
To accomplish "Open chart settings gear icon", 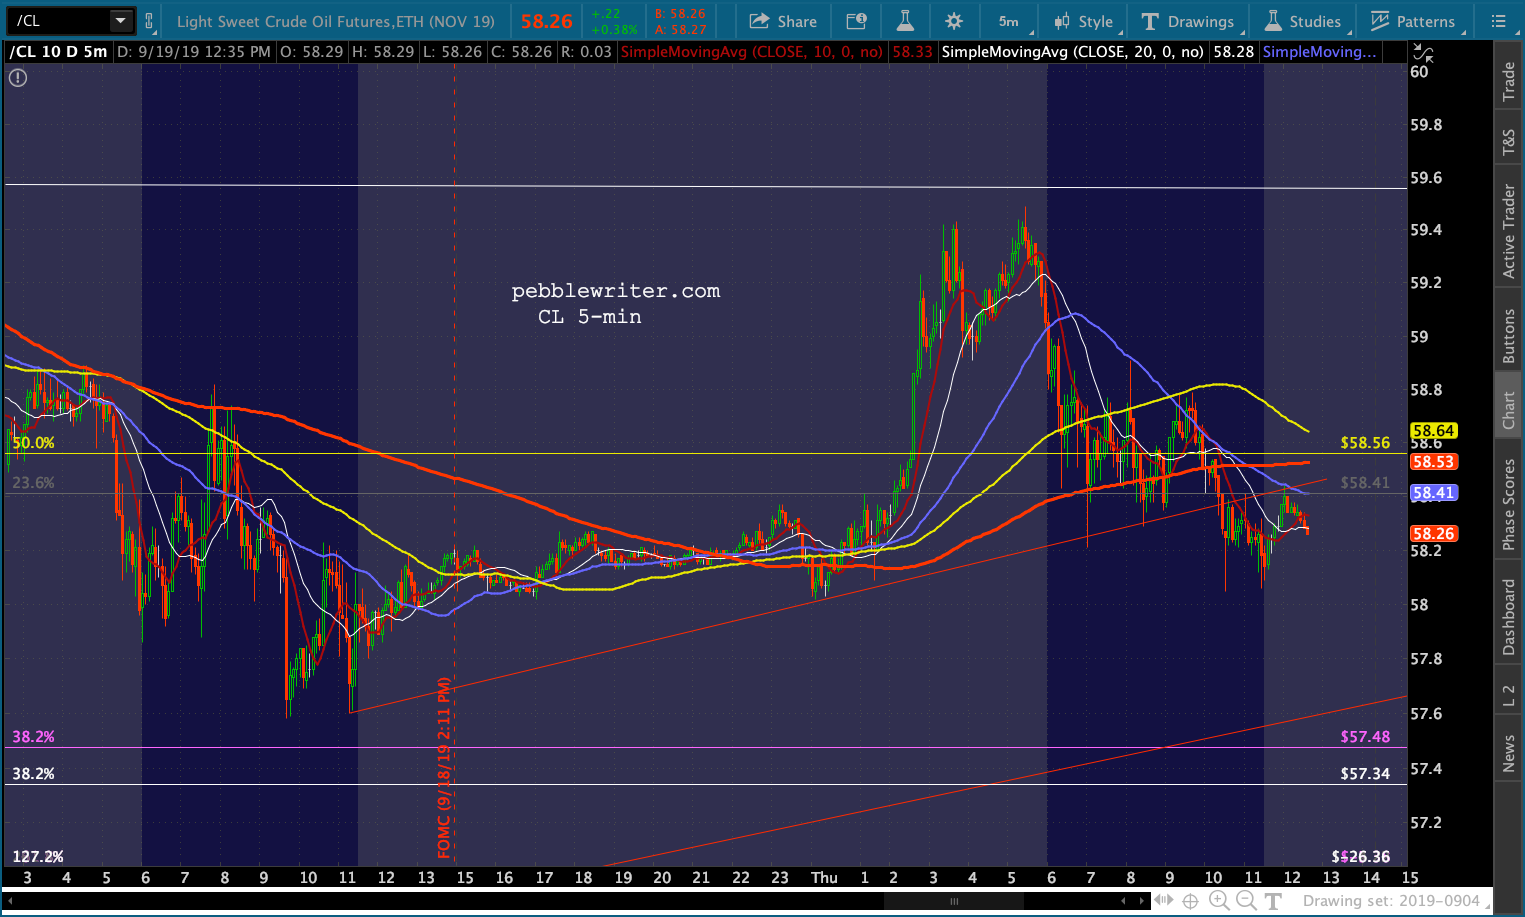I will click(954, 21).
